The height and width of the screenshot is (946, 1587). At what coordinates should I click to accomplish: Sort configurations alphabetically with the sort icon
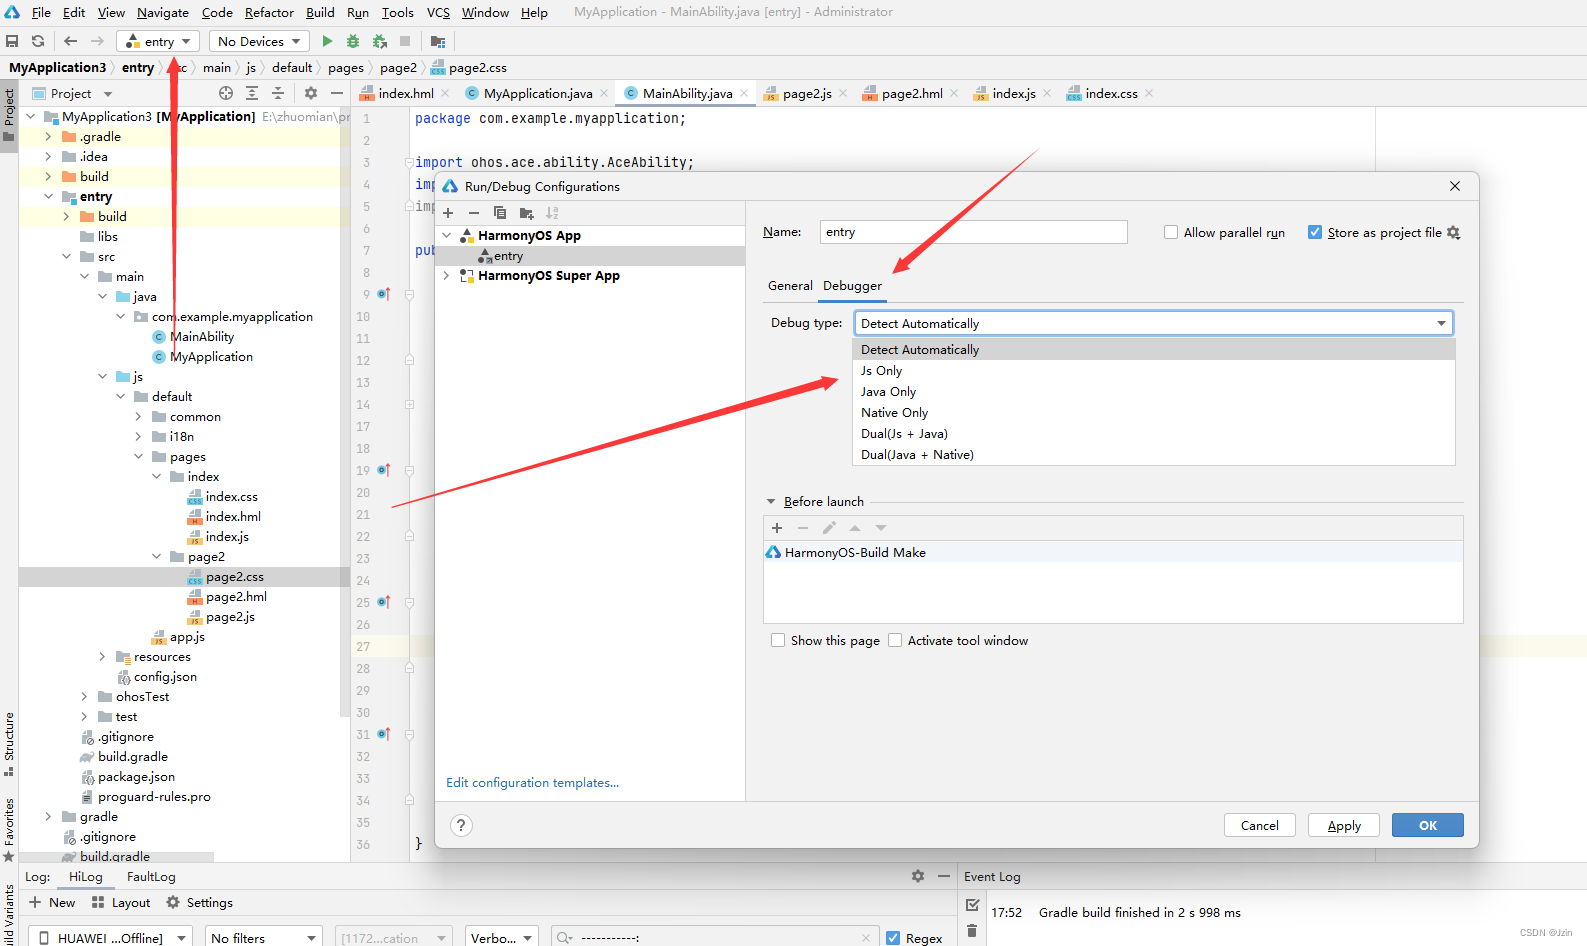click(552, 213)
